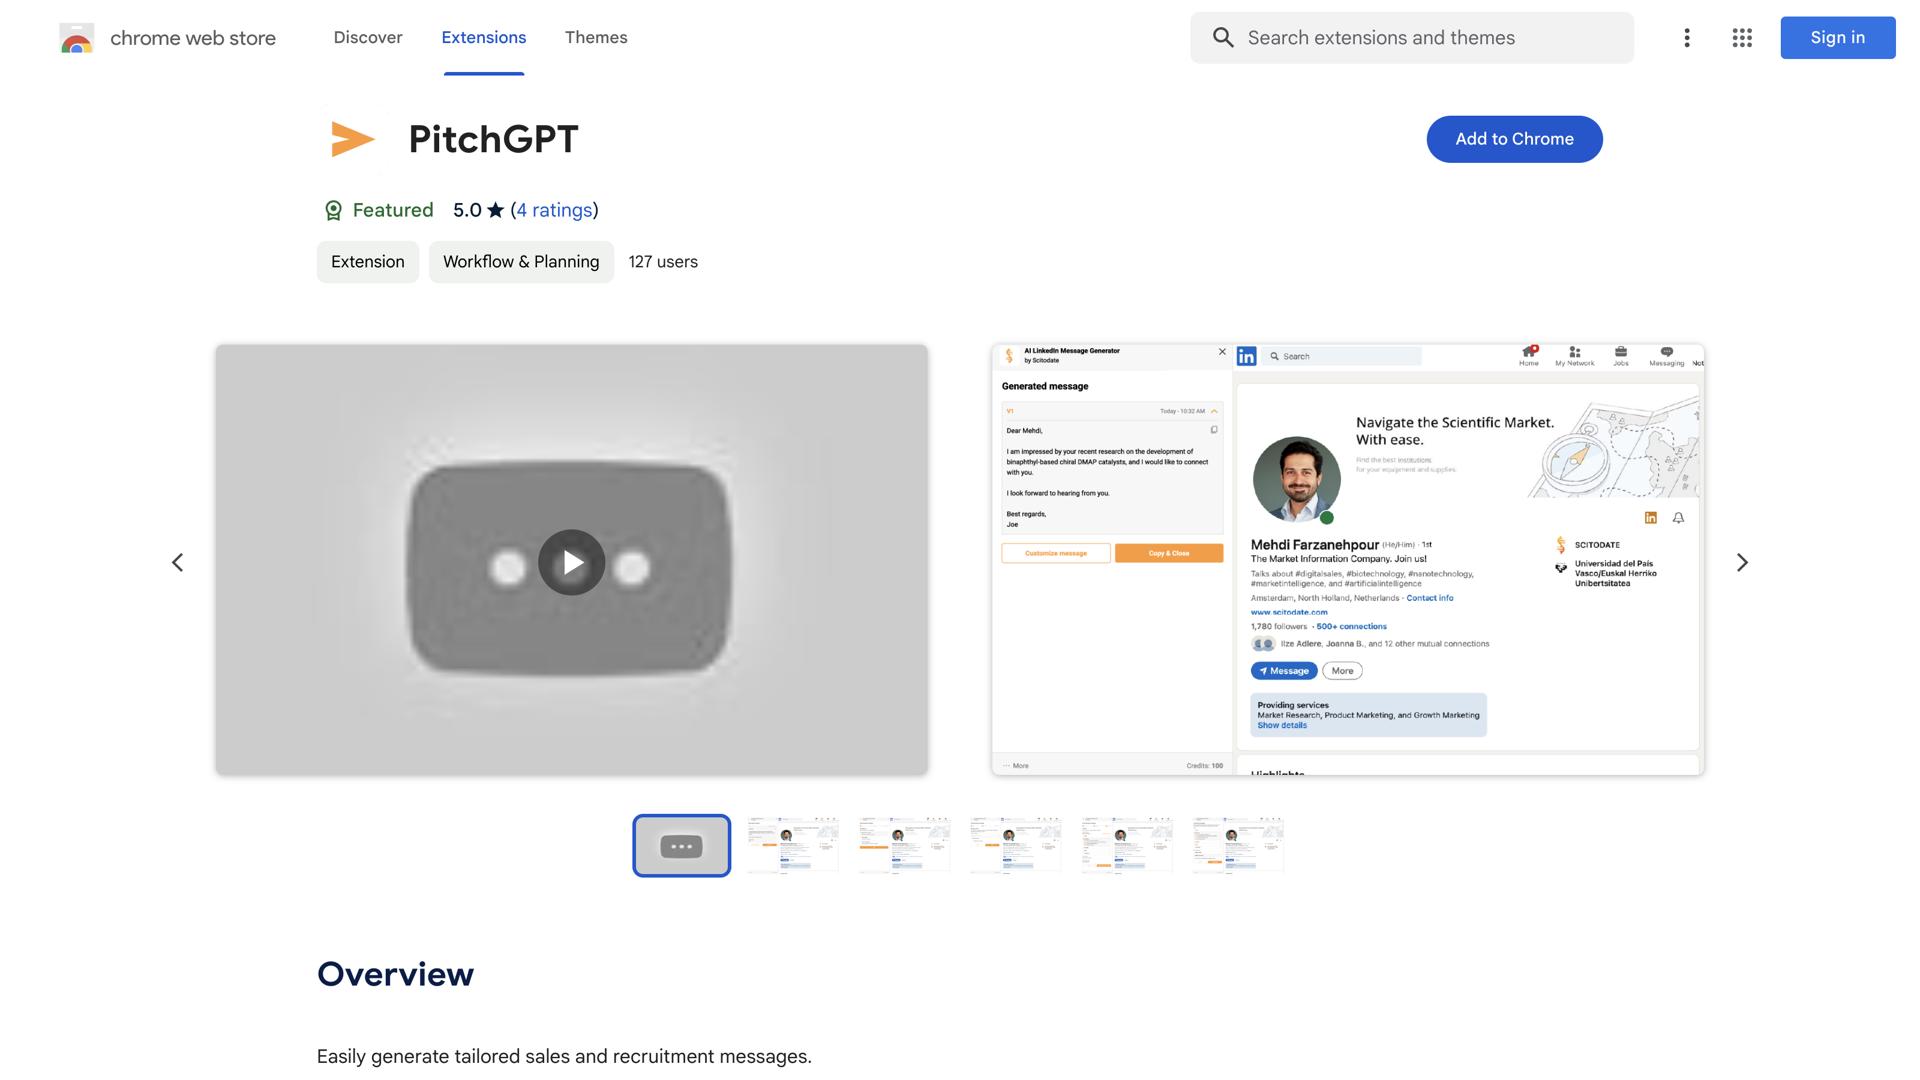Open the Google apps grid
Image resolution: width=1920 pixels, height=1080 pixels.
coord(1741,38)
